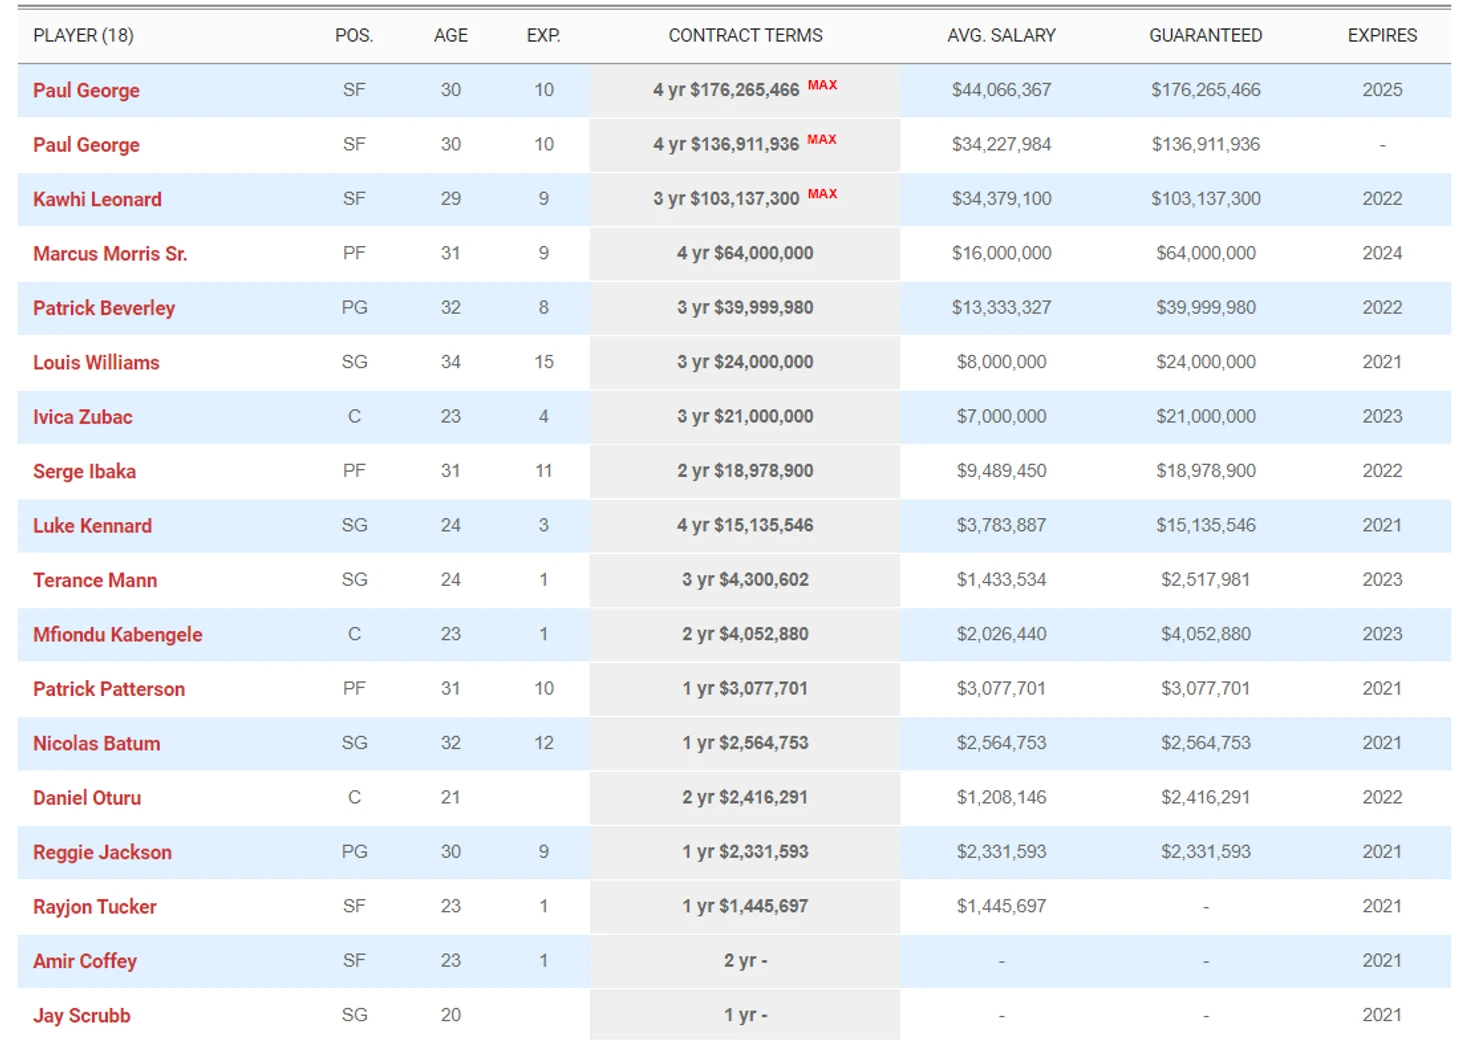Click the $4,052,880 guaranteed value

[1205, 635]
